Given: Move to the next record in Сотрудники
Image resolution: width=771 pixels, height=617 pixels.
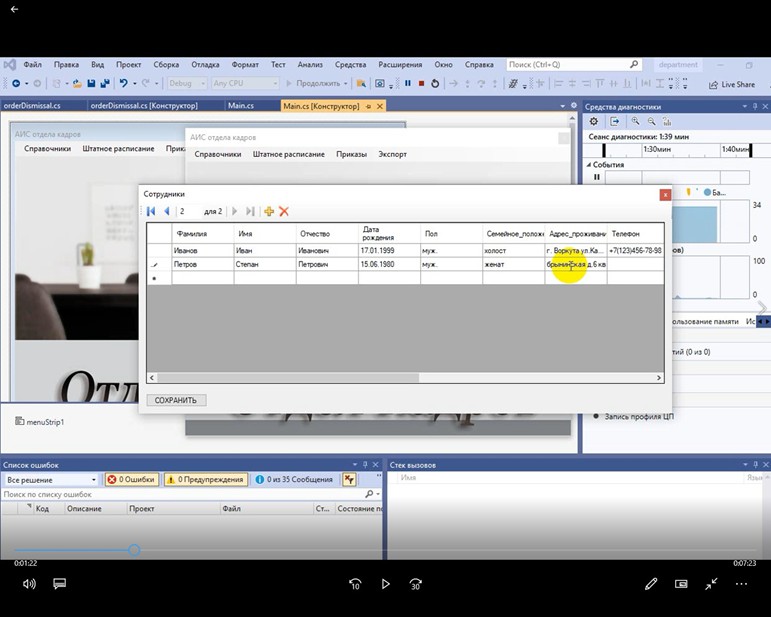Looking at the screenshot, I should coord(235,211).
